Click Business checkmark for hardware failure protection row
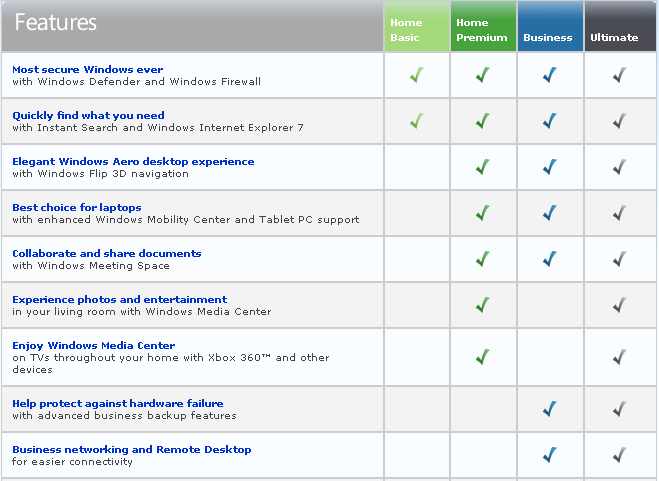Screen dimensions: 659x481 click(x=549, y=409)
